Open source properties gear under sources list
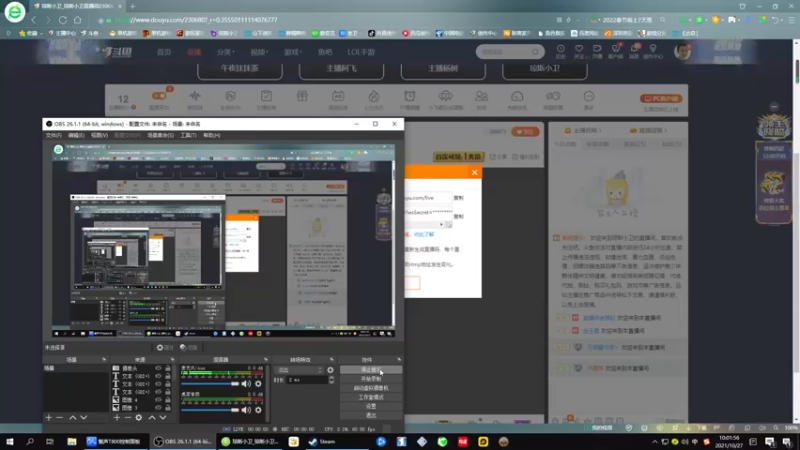The image size is (800, 450). [138, 417]
